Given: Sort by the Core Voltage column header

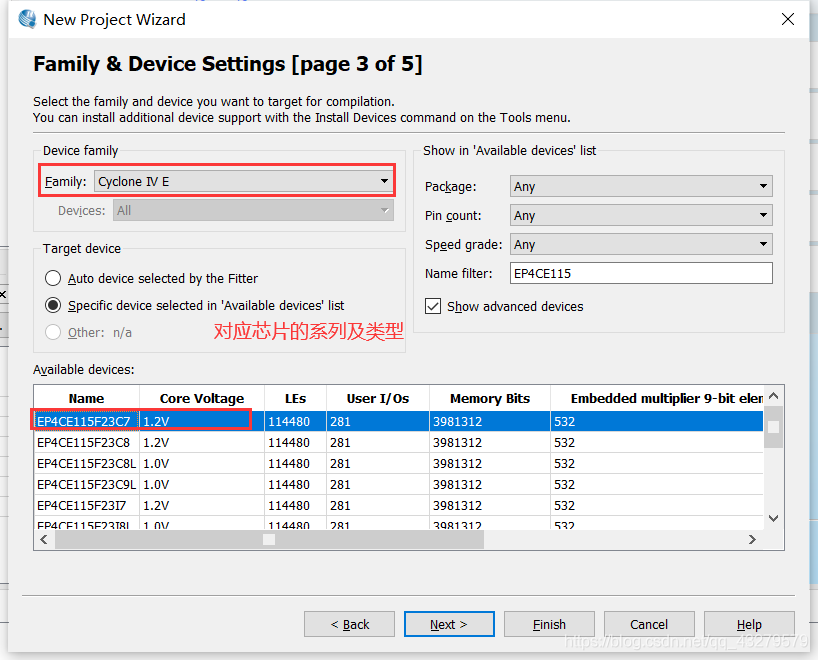Looking at the screenshot, I should tap(202, 398).
